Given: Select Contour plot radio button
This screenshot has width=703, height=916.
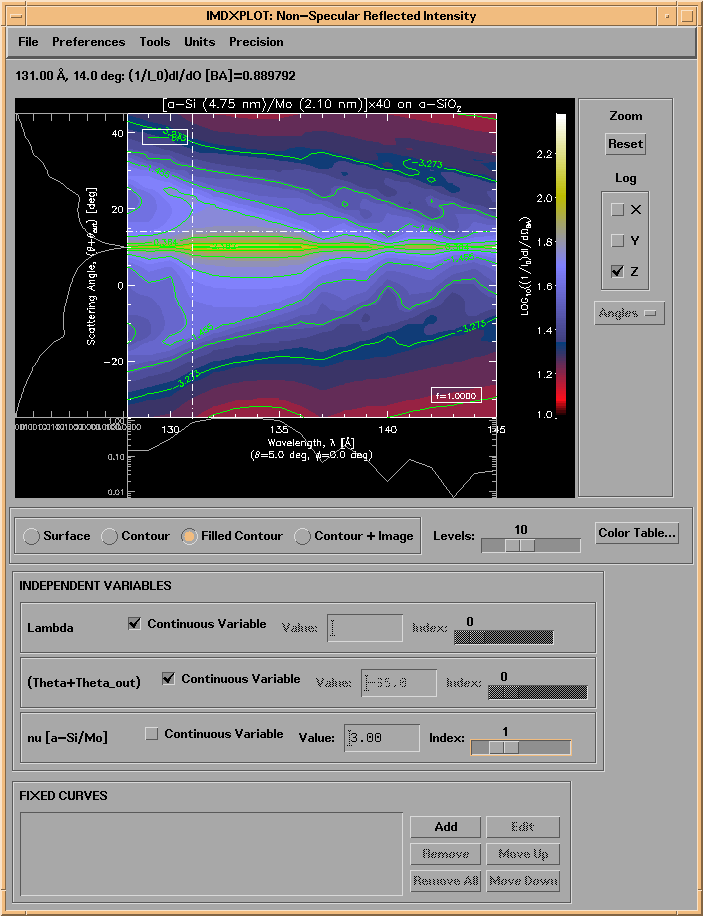Looking at the screenshot, I should [x=109, y=536].
